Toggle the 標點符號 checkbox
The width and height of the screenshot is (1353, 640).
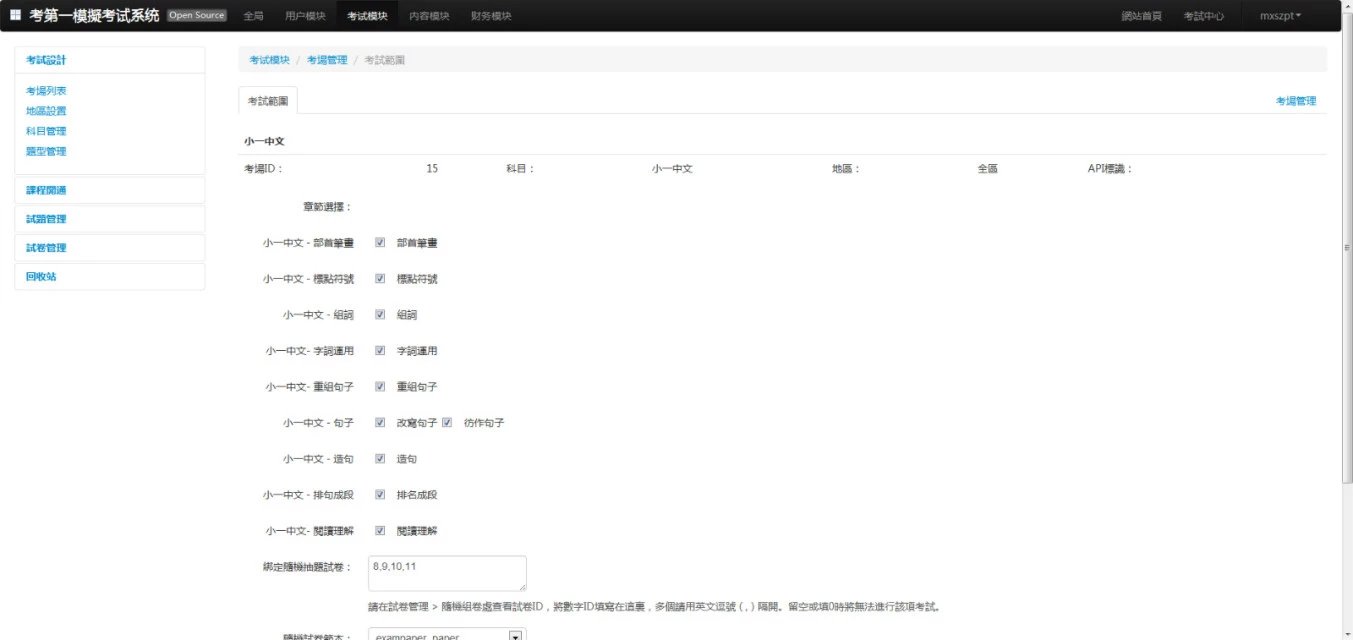380,279
